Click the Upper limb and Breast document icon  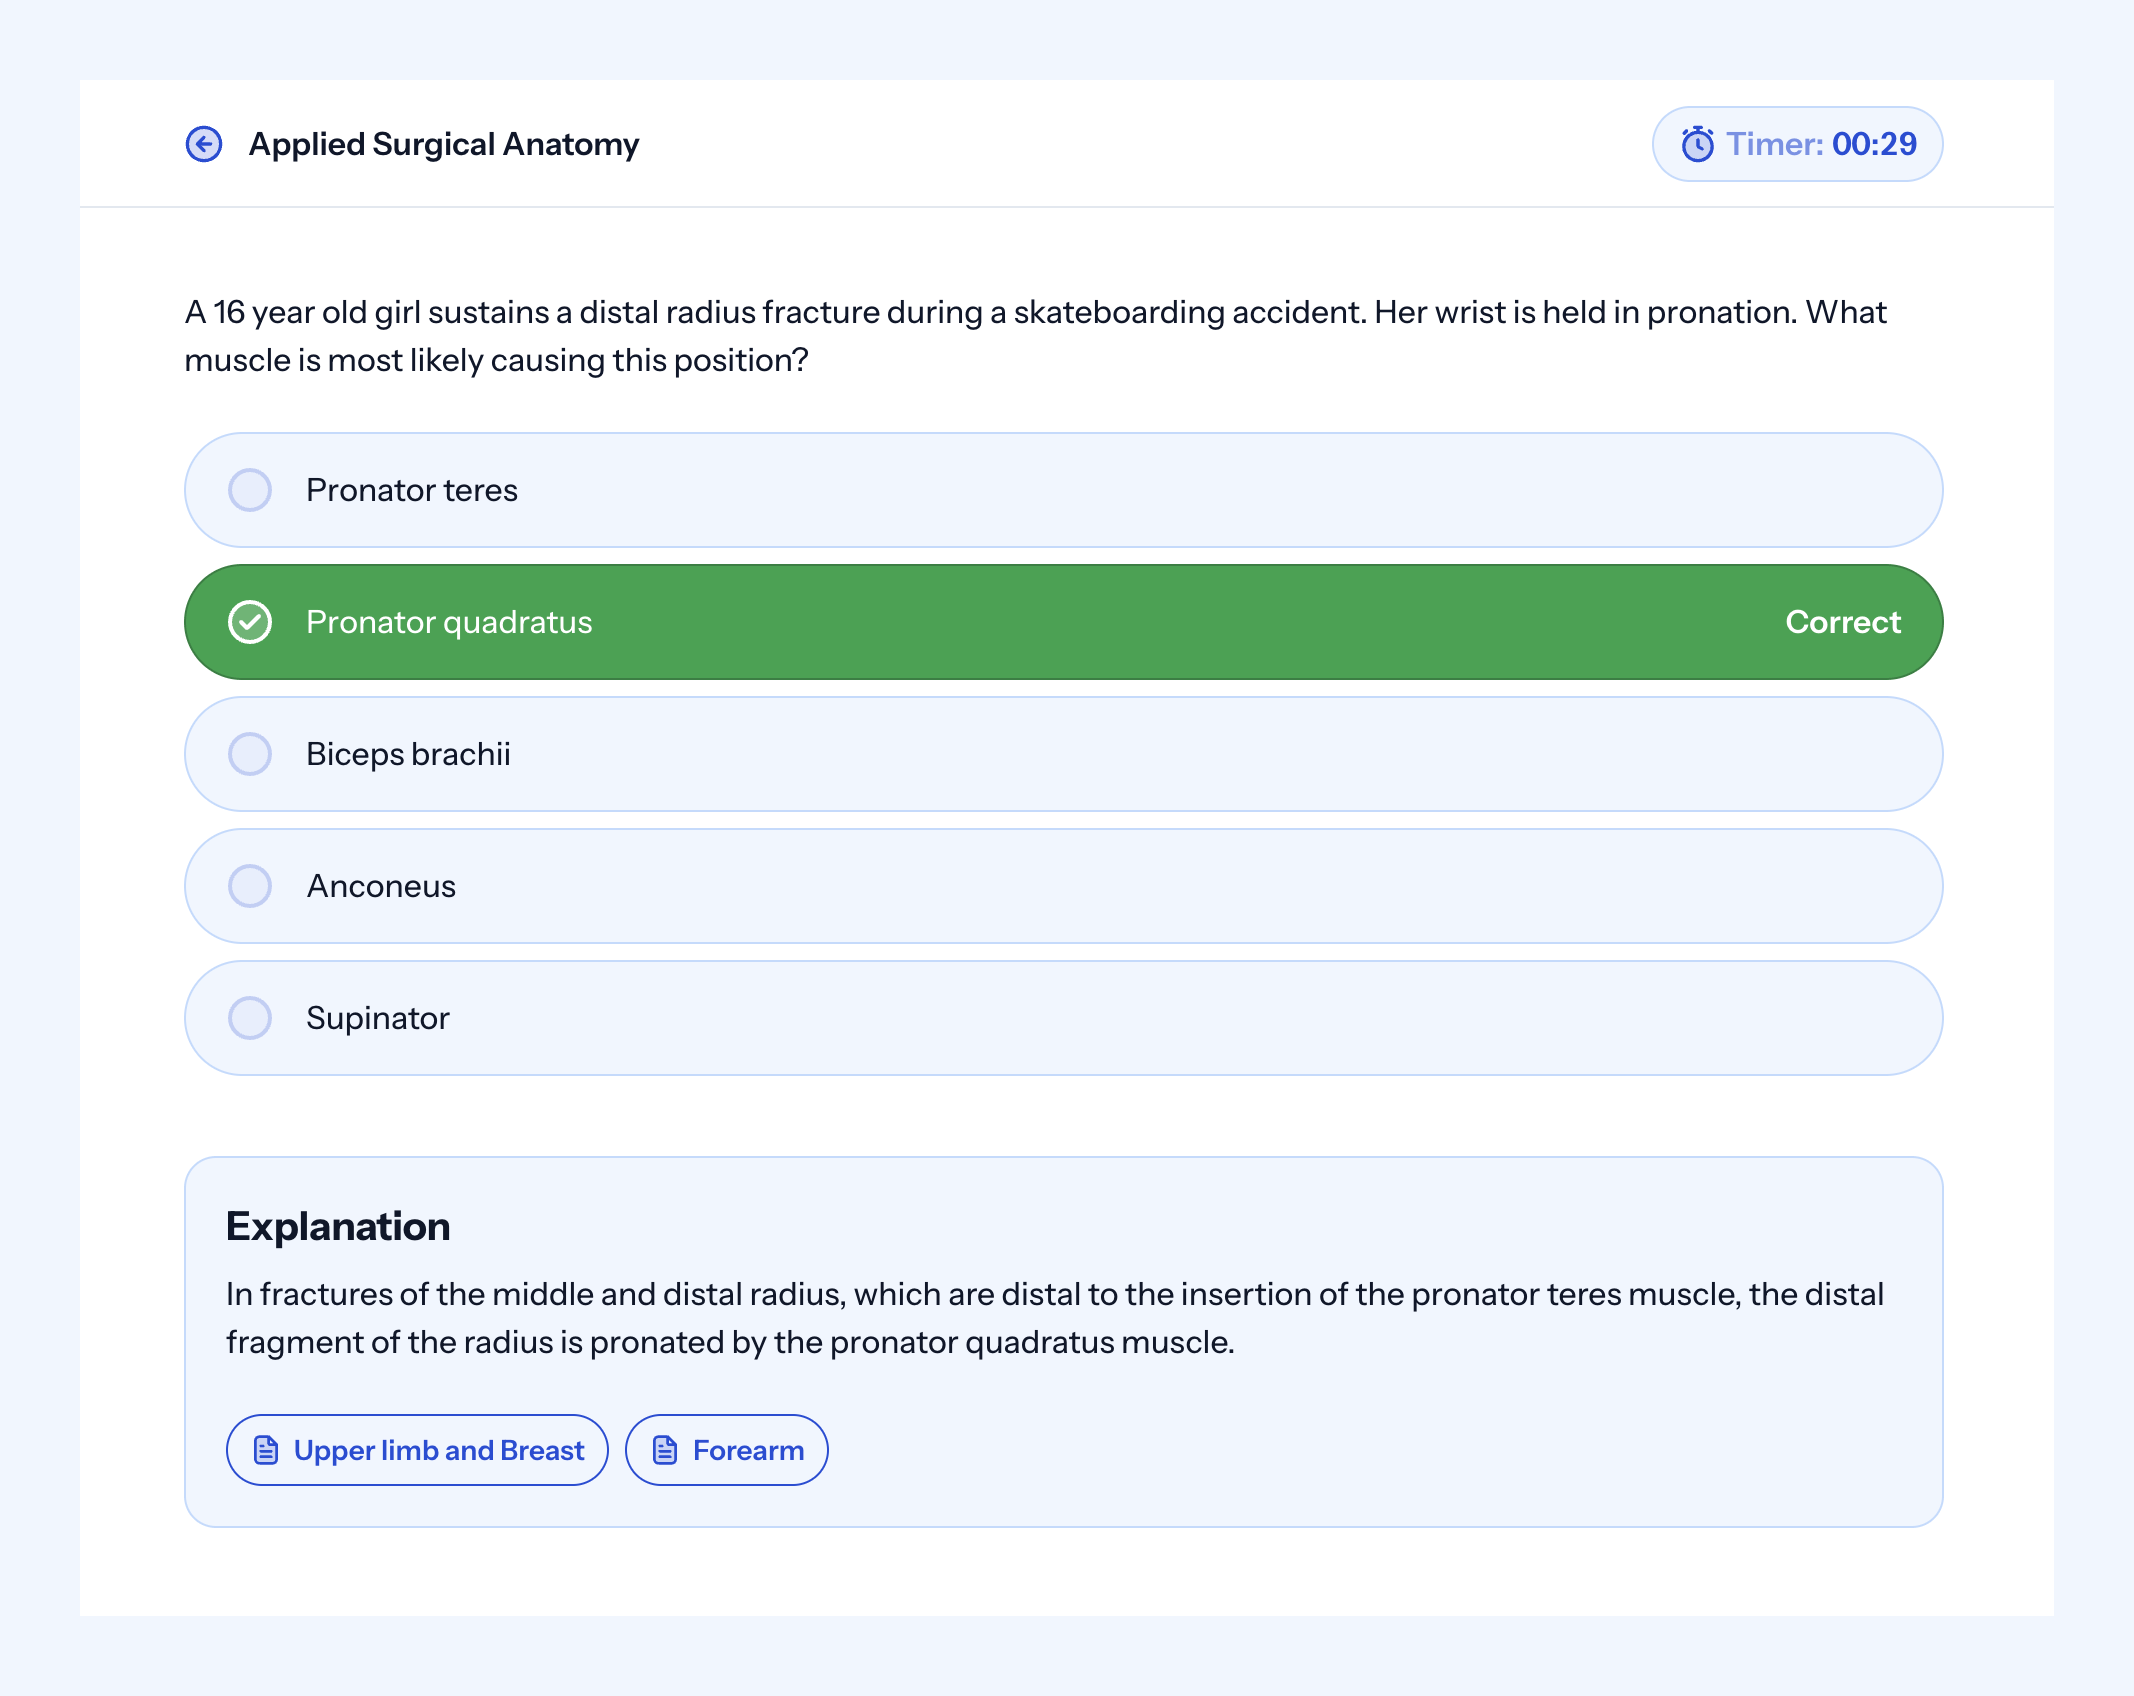pos(266,1450)
